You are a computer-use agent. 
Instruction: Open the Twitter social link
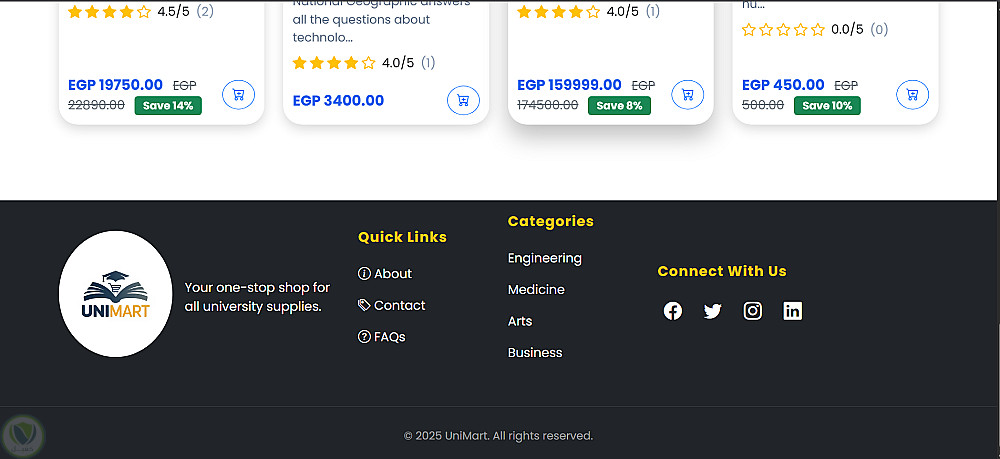click(x=712, y=311)
